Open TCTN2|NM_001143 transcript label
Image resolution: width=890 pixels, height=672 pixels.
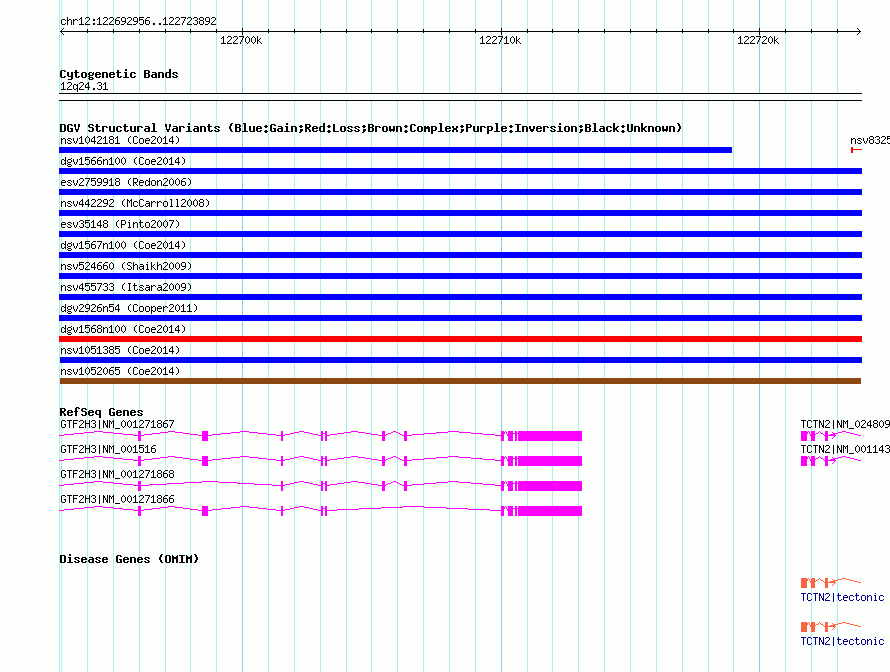tap(845, 450)
